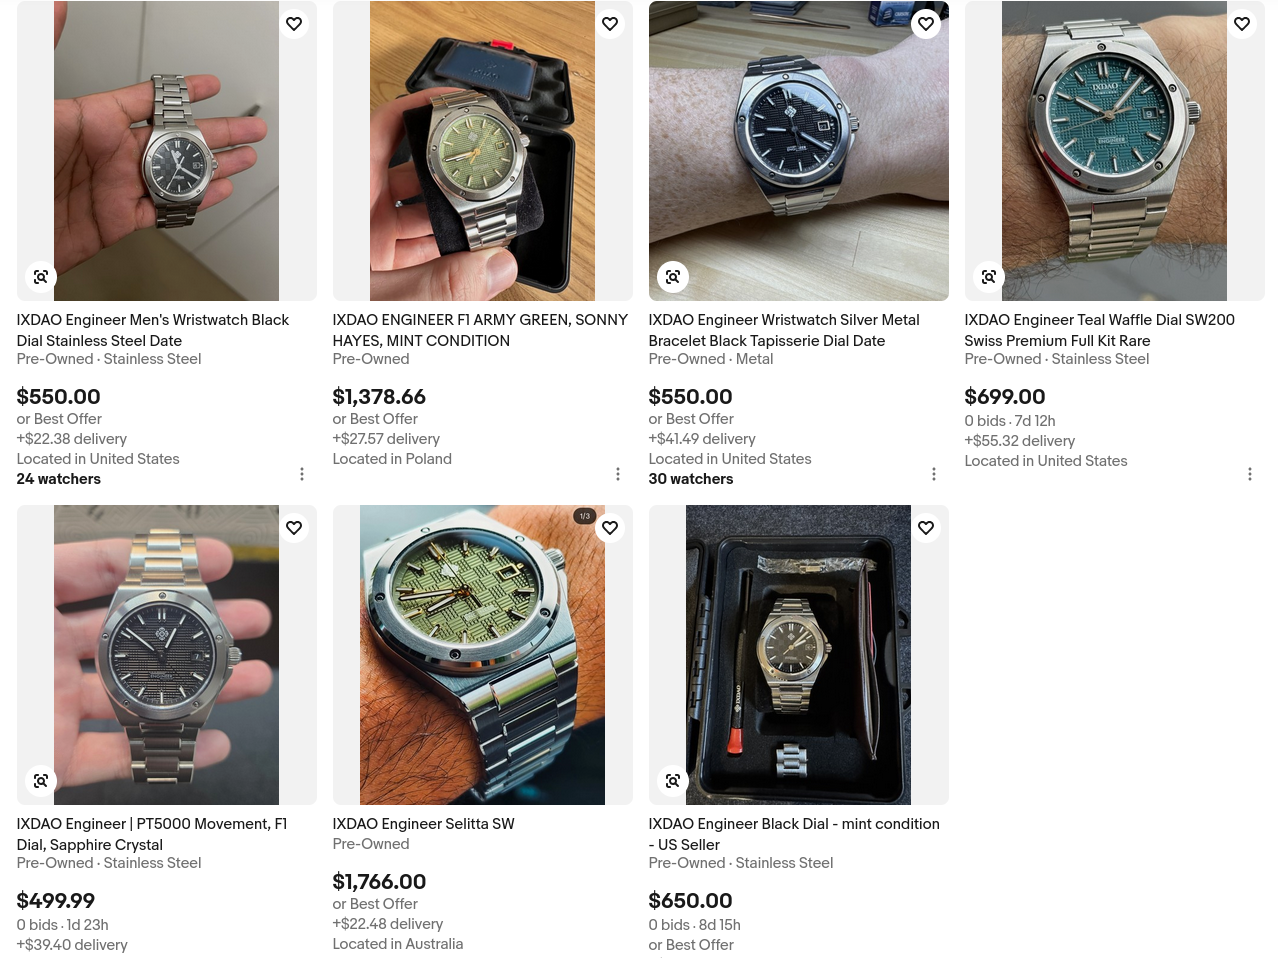View the green dial Selitta SW watch photo

[x=482, y=655]
